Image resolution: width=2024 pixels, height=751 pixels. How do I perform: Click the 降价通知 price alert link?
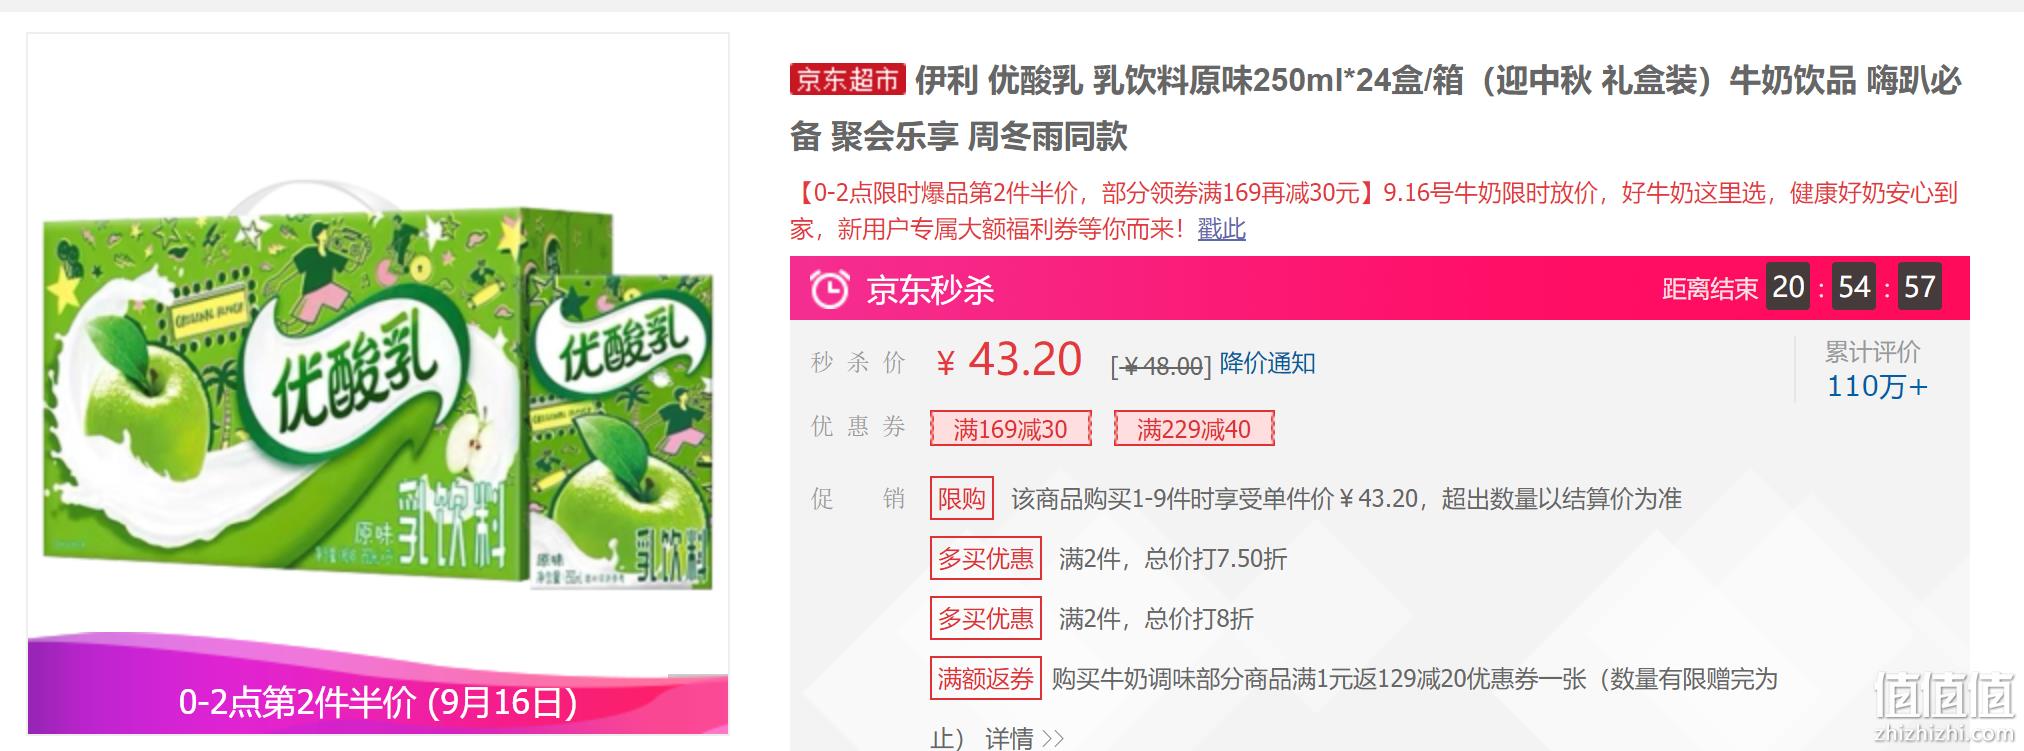pos(1267,363)
